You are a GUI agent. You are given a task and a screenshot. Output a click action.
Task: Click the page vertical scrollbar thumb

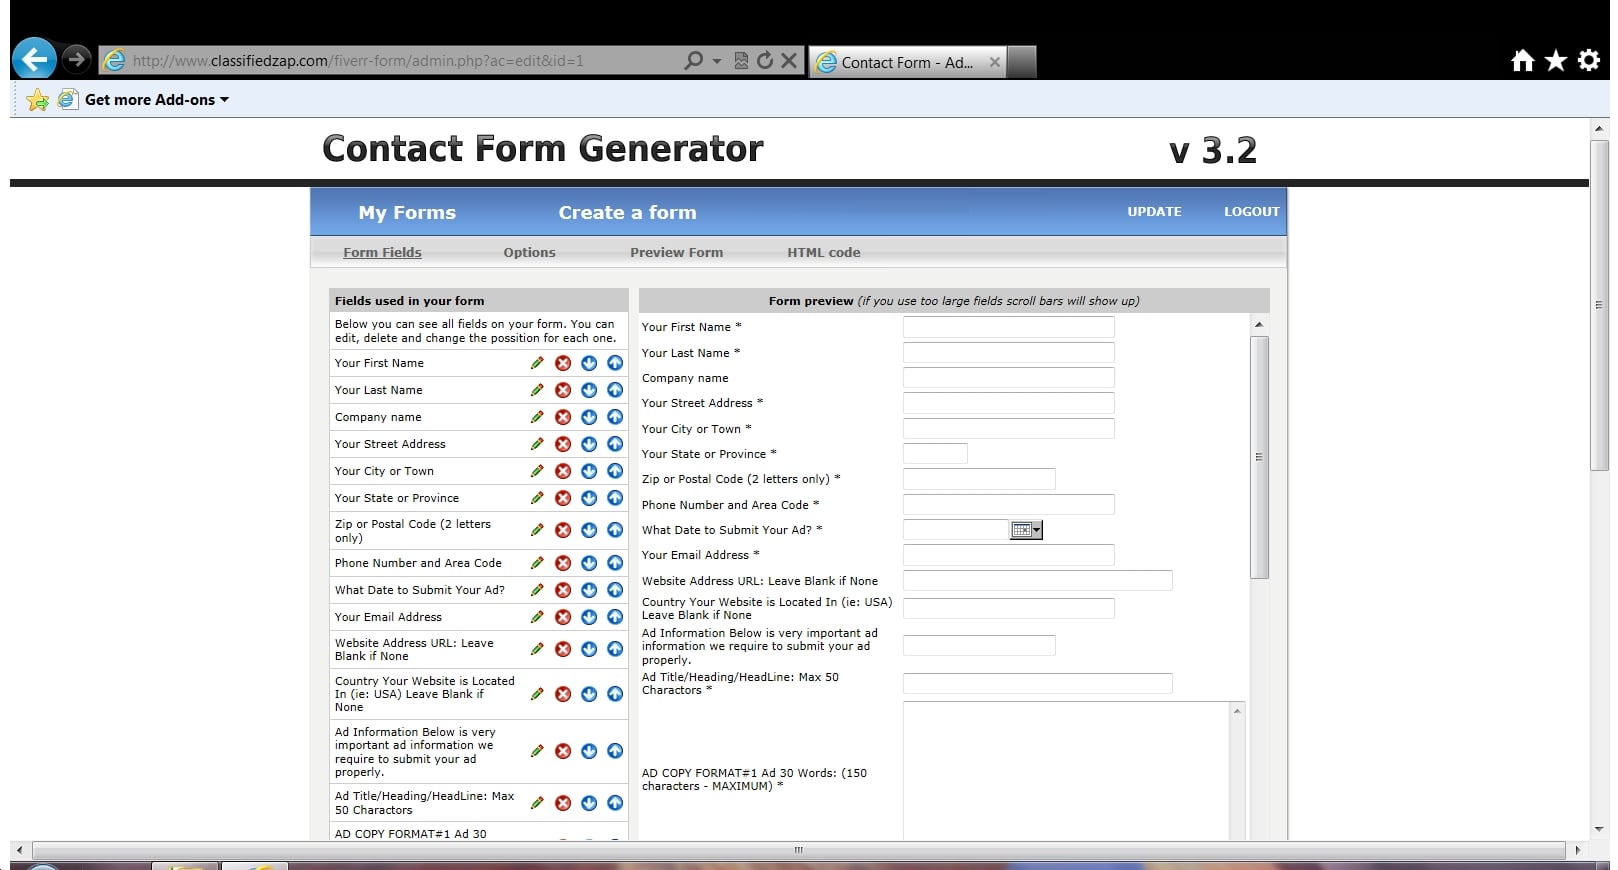click(x=1598, y=305)
